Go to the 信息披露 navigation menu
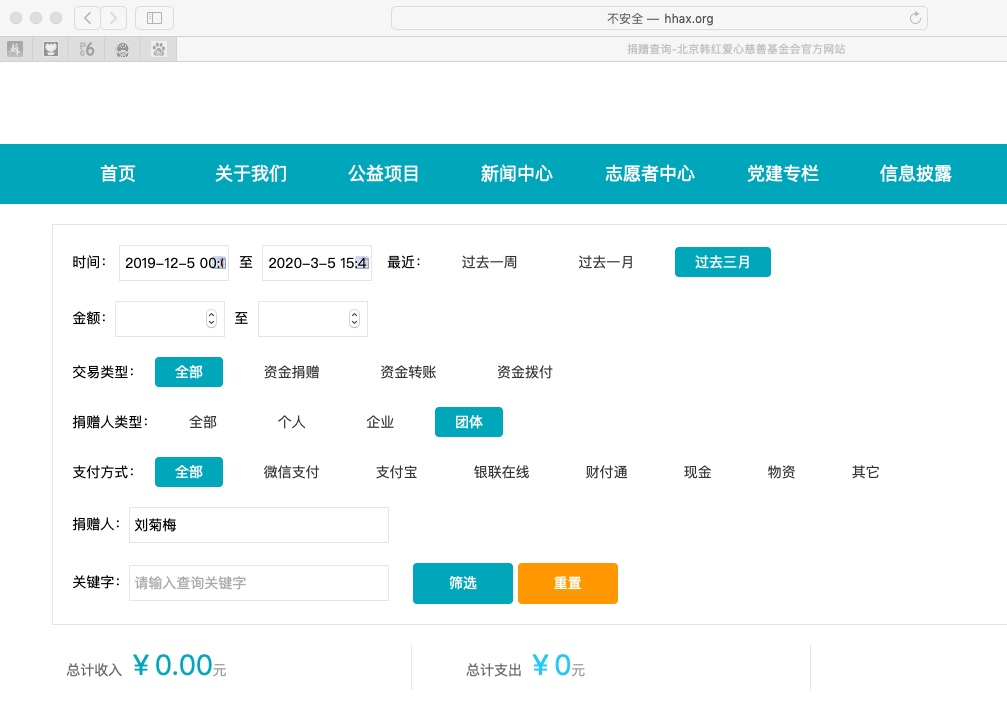Screen dimensions: 1007x707 pos(915,174)
